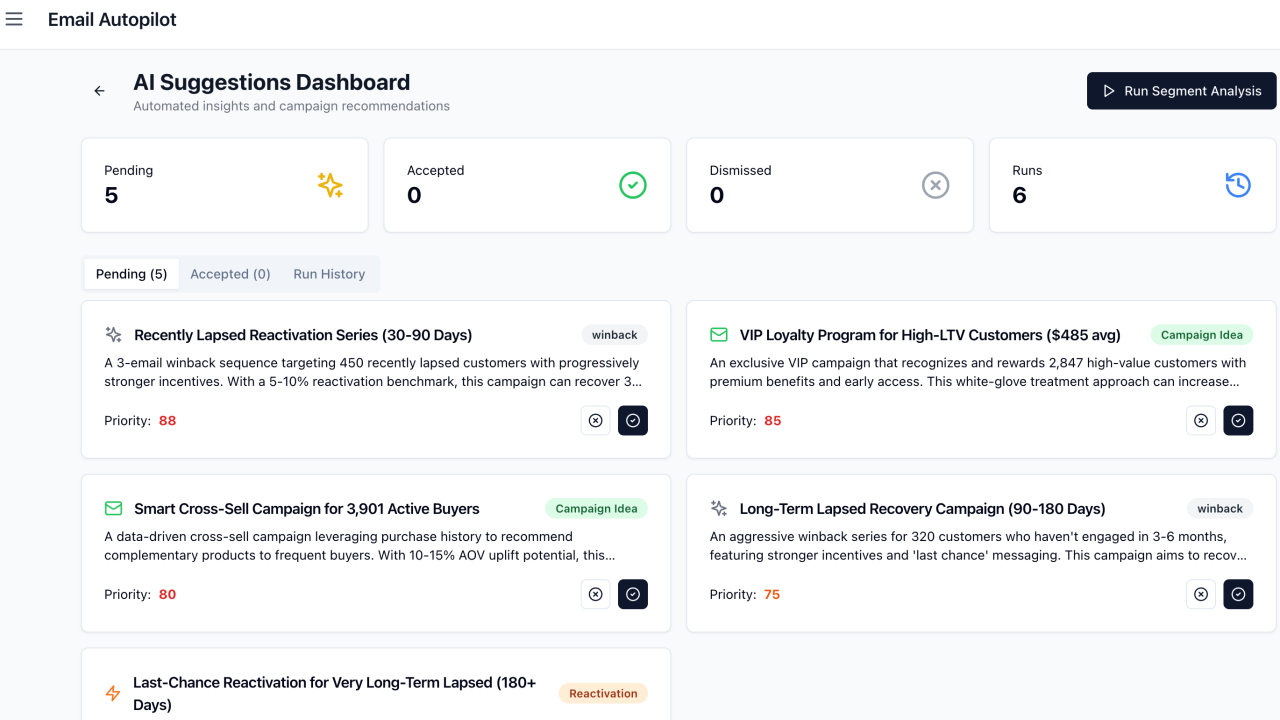The width and height of the screenshot is (1280, 720).
Task: Dismiss the VIP Loyalty Program suggestion
Action: [1201, 420]
